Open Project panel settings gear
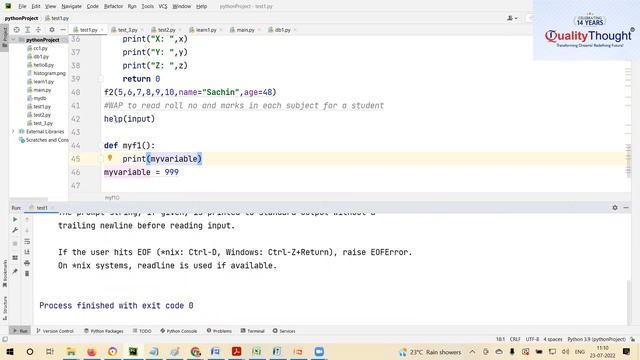The image size is (640, 360). pyautogui.click(x=52, y=30)
